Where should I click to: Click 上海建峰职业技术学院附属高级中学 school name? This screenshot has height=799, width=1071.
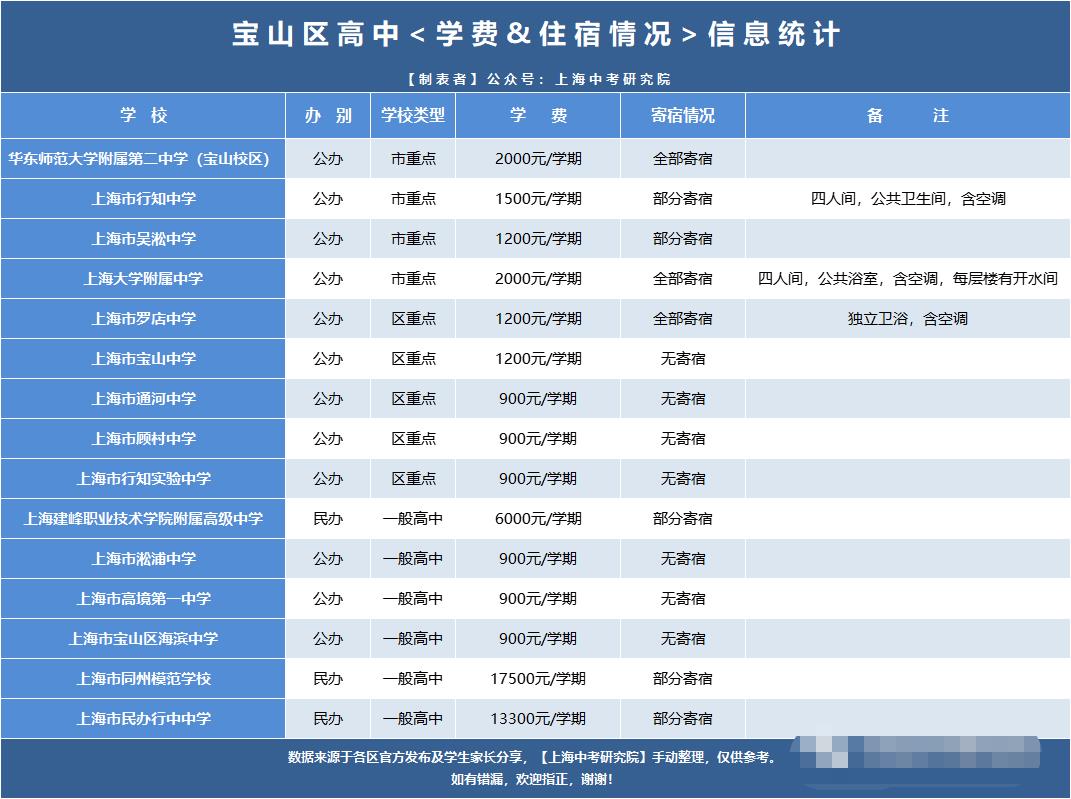pyautogui.click(x=143, y=518)
